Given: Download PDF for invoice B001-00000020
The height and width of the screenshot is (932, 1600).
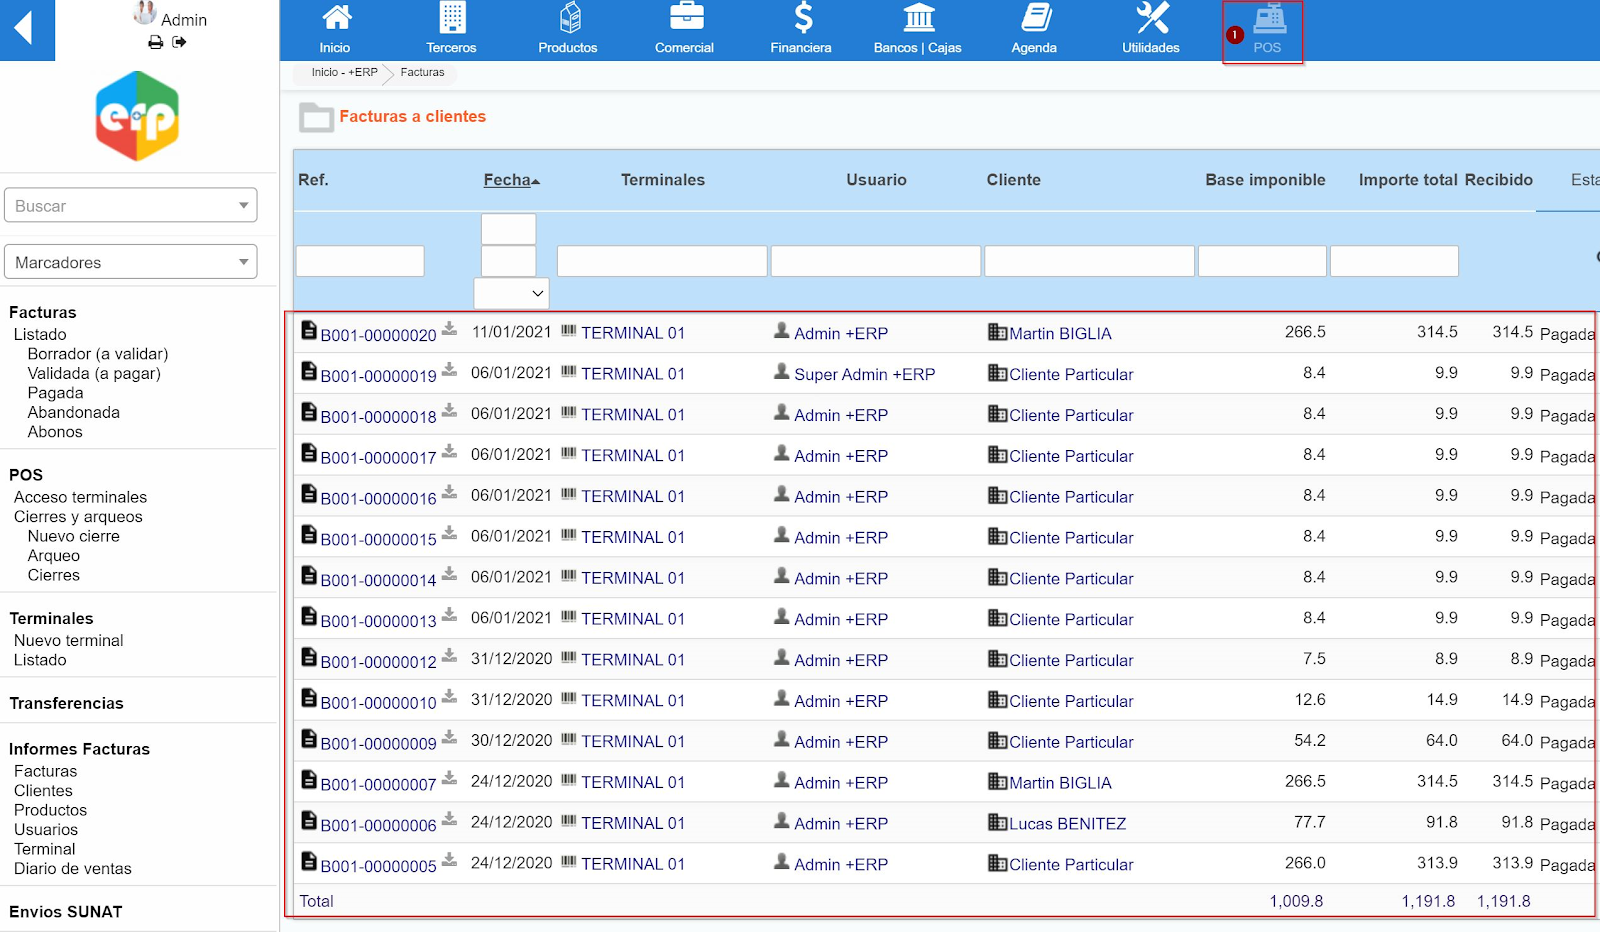Looking at the screenshot, I should pos(450,328).
